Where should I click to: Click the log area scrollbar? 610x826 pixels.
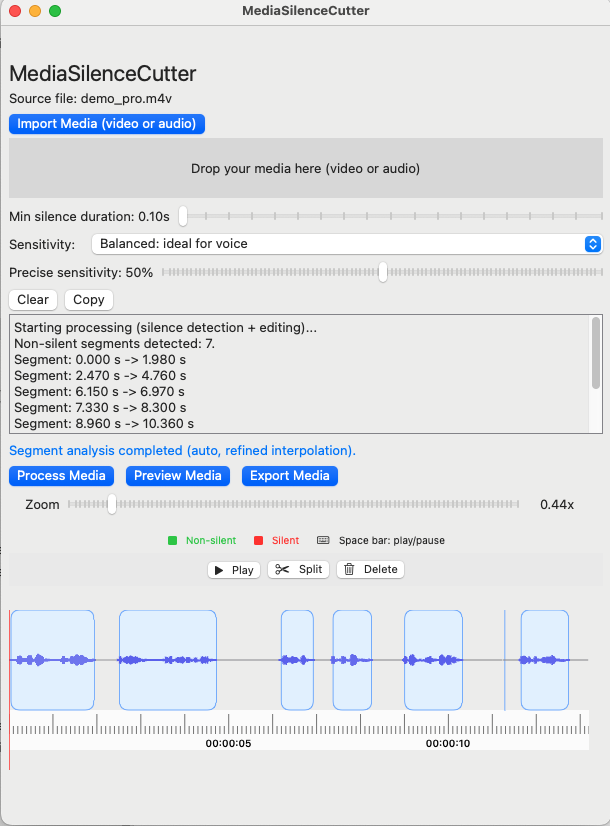596,353
